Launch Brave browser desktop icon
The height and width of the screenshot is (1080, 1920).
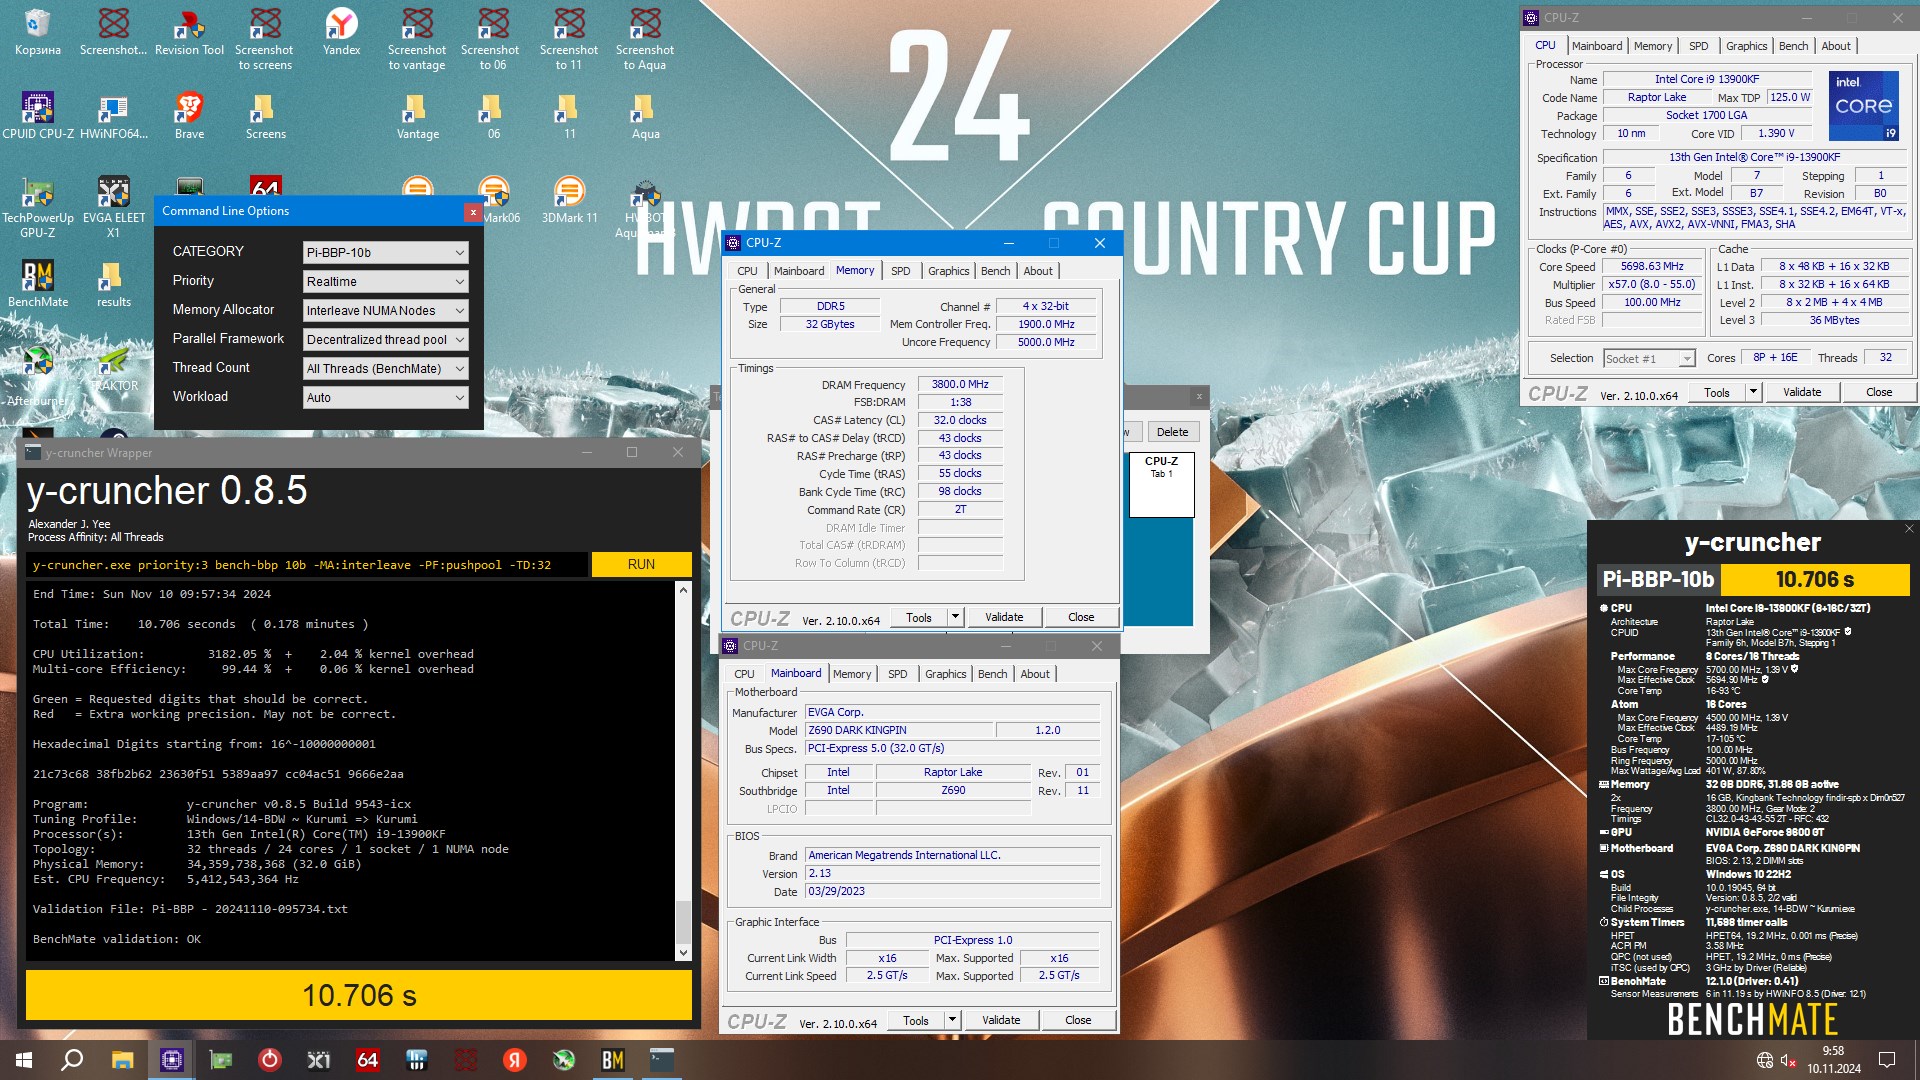tap(189, 116)
